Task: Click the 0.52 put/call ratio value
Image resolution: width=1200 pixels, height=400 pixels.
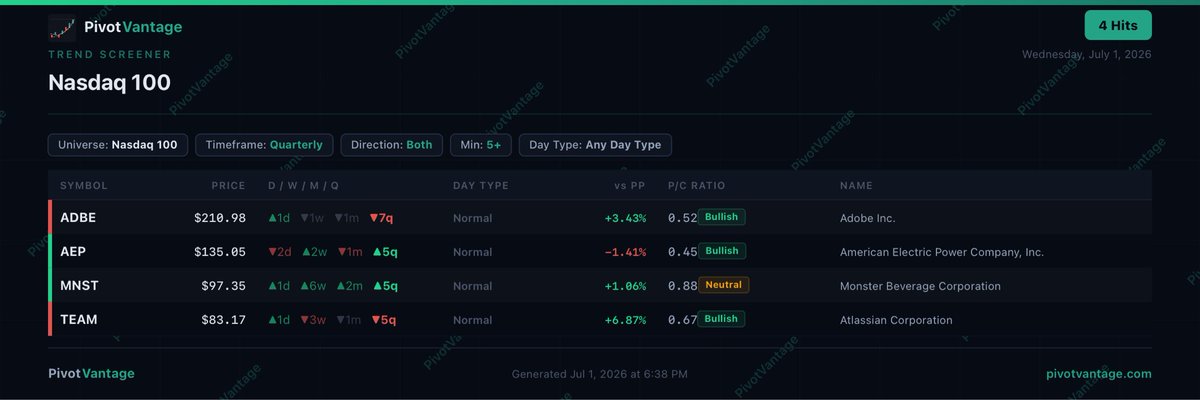Action: click(682, 218)
